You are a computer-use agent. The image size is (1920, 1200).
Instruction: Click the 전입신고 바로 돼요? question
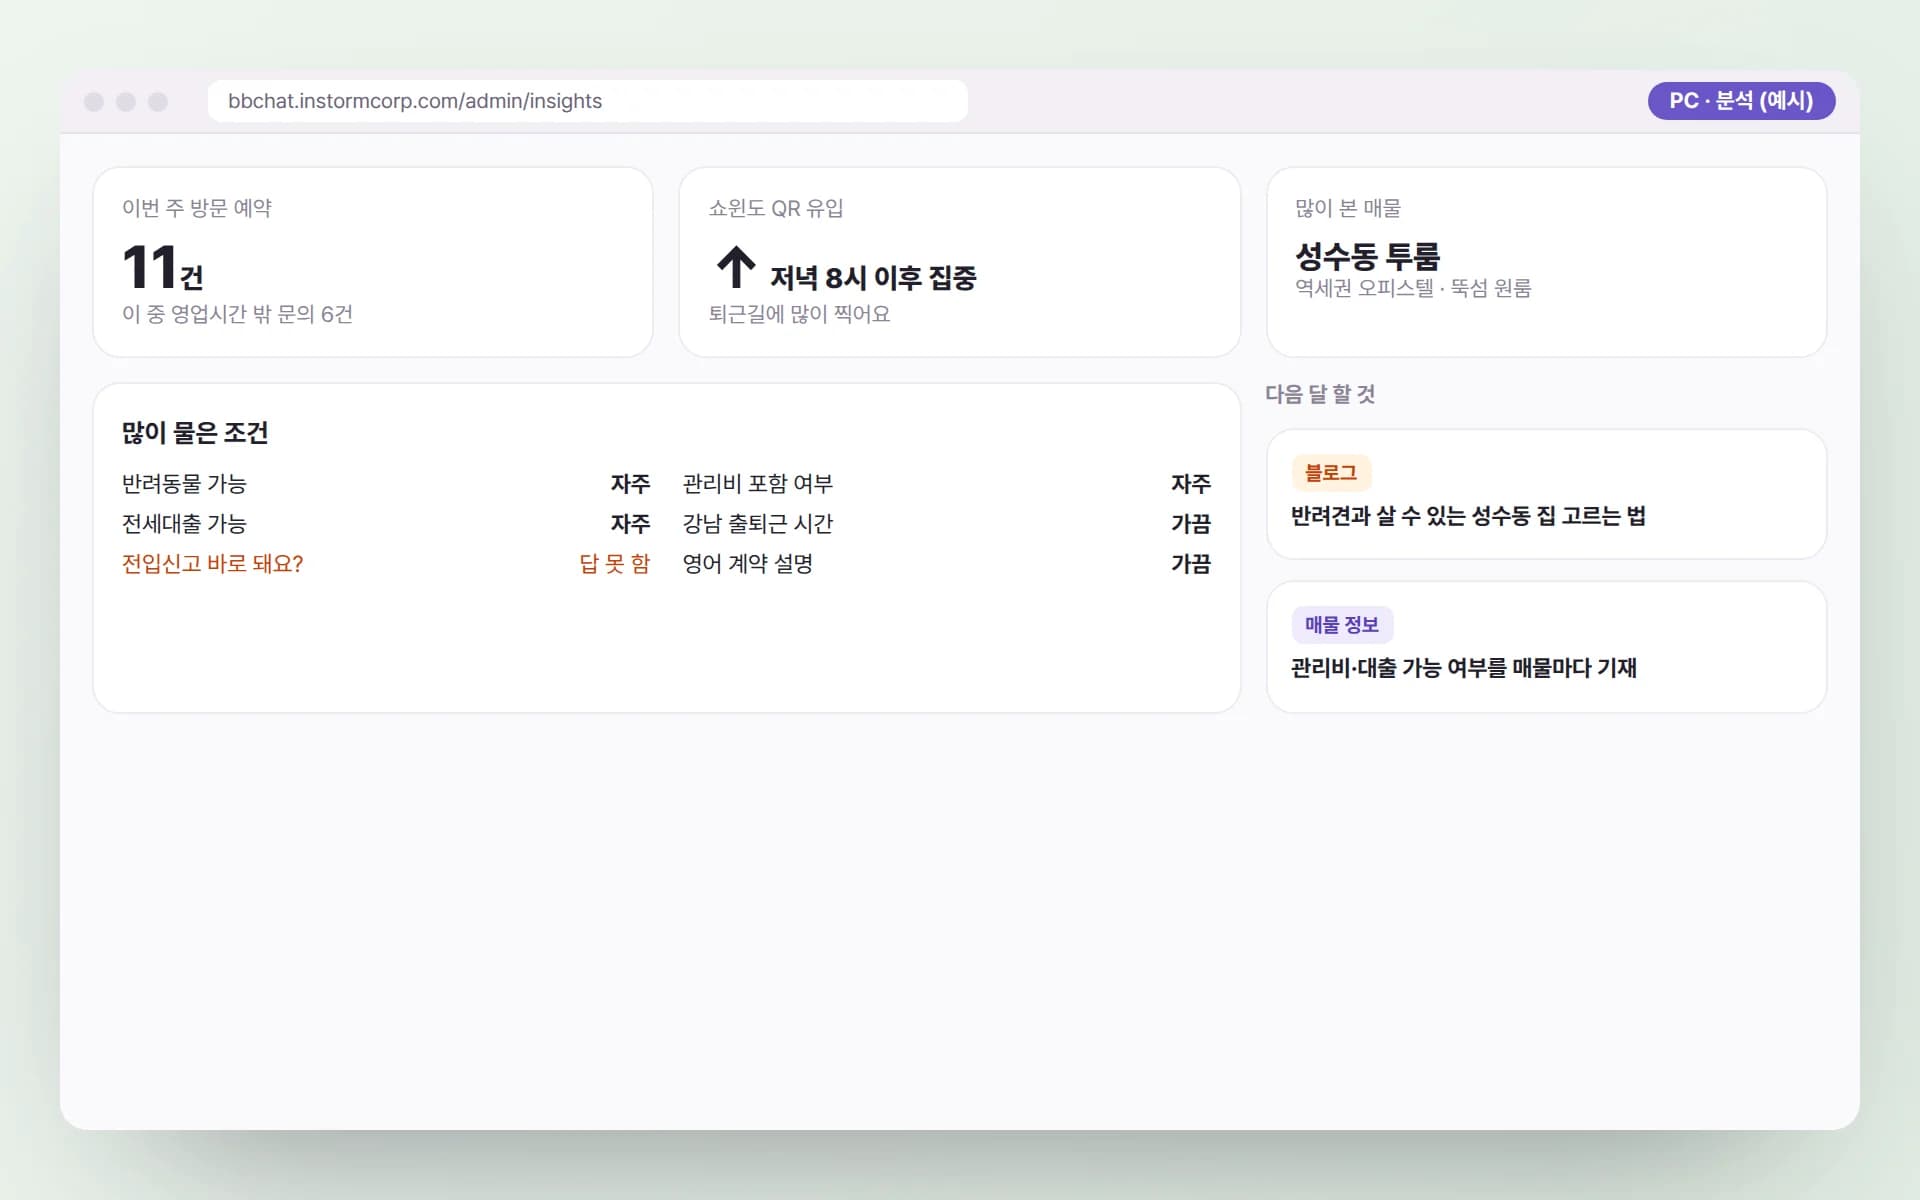pos(212,564)
